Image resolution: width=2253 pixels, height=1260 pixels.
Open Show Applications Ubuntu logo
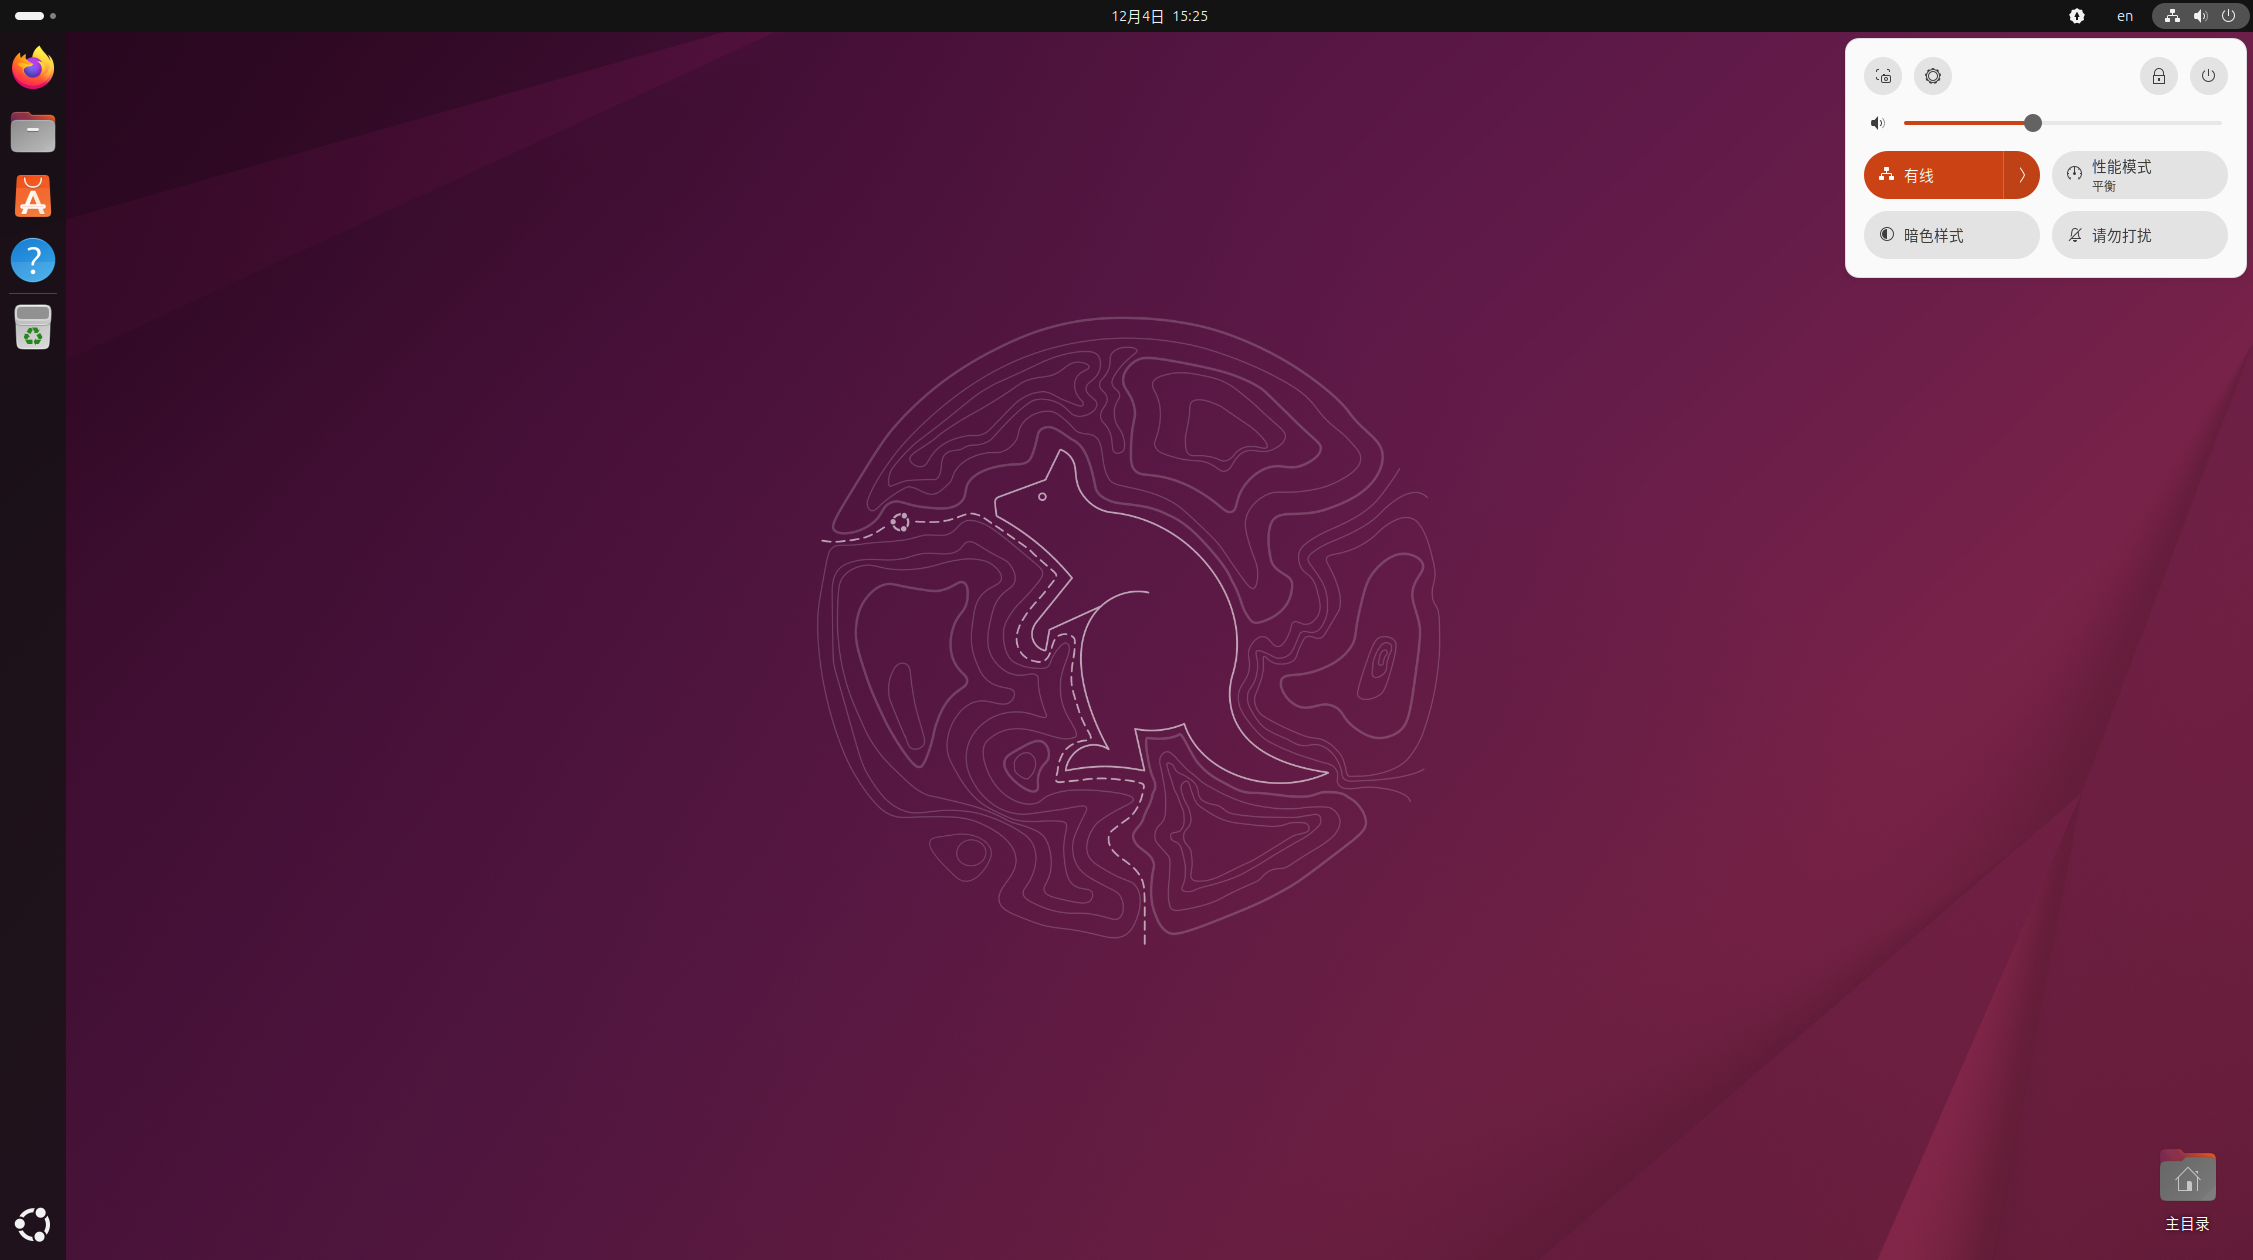coord(33,1224)
